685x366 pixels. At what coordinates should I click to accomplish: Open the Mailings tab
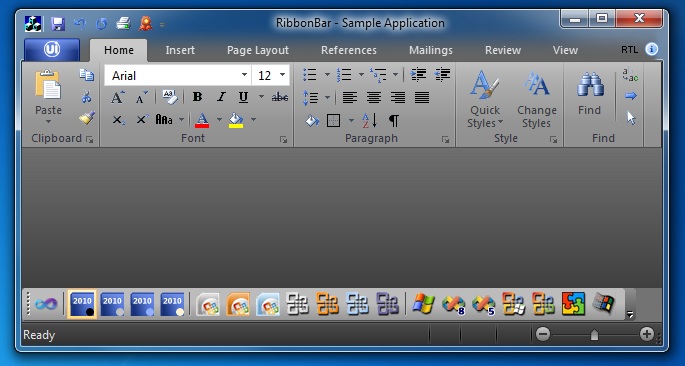tap(431, 51)
